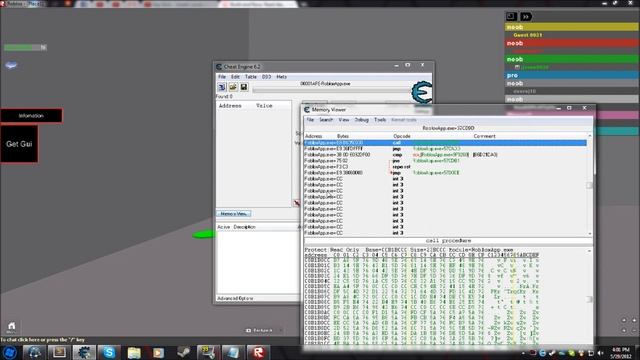
Task: Open Tools menu in Memory Viewer
Action: 380,120
